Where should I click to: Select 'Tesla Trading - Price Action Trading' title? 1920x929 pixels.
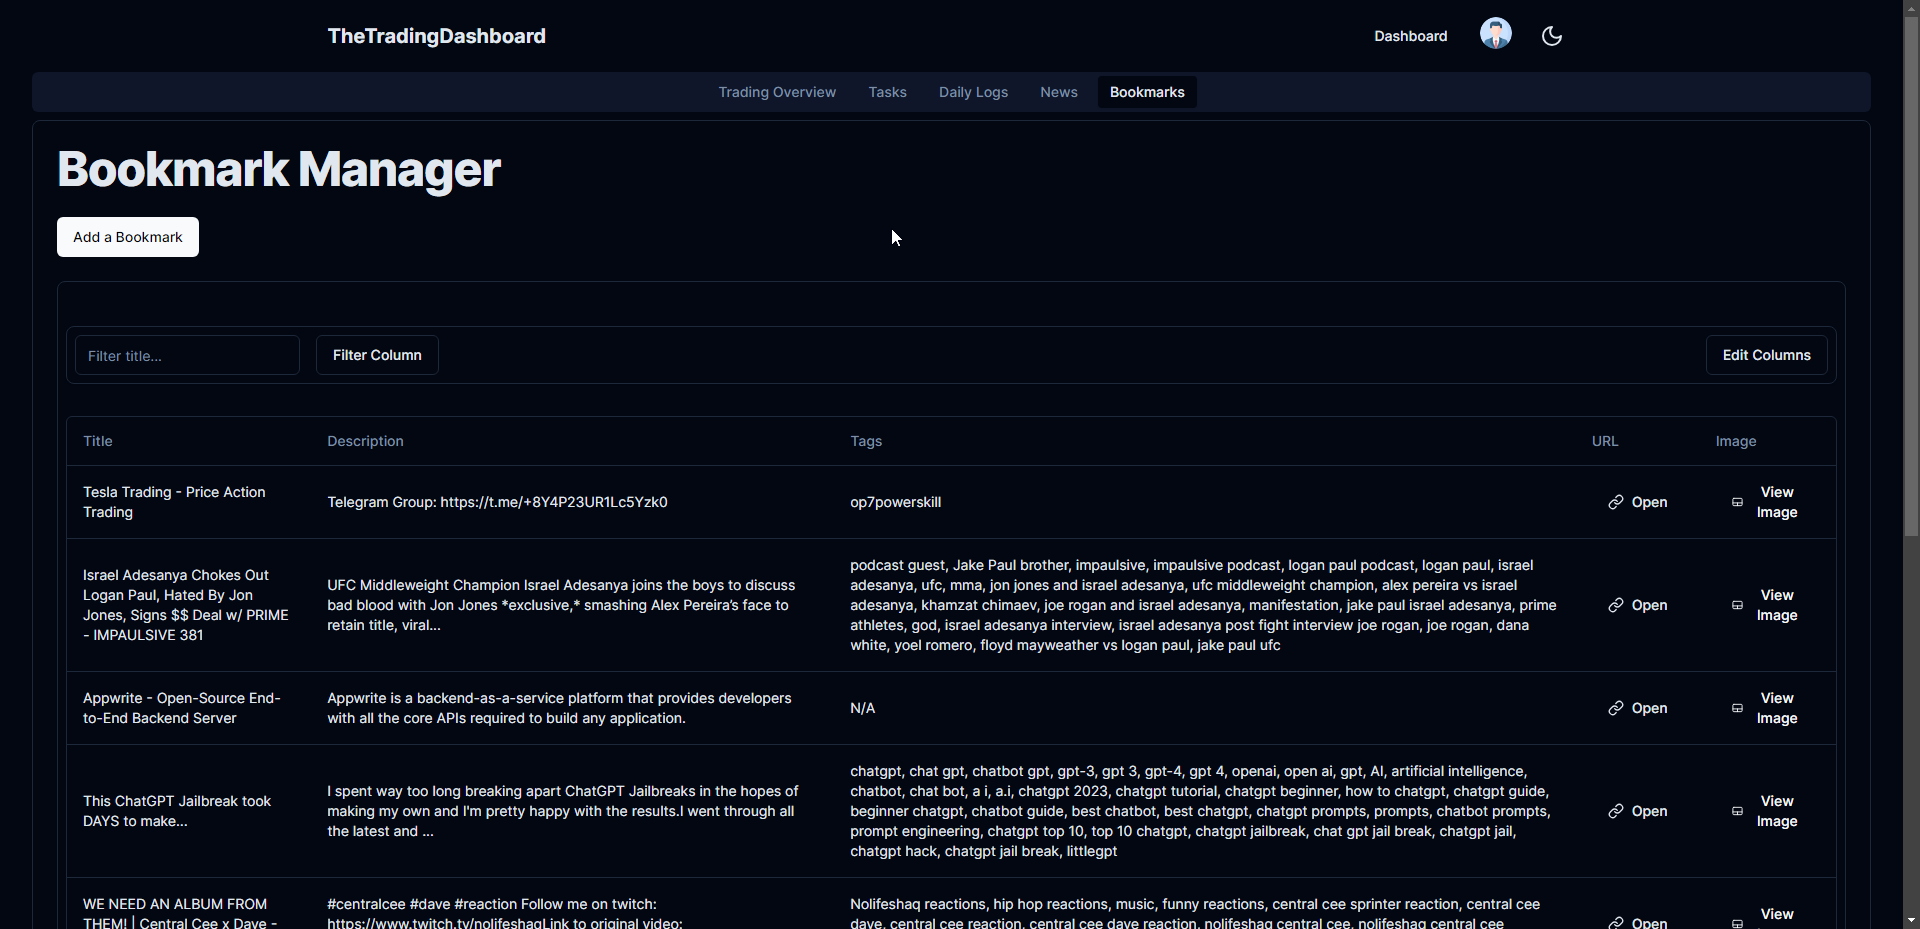pyautogui.click(x=174, y=502)
